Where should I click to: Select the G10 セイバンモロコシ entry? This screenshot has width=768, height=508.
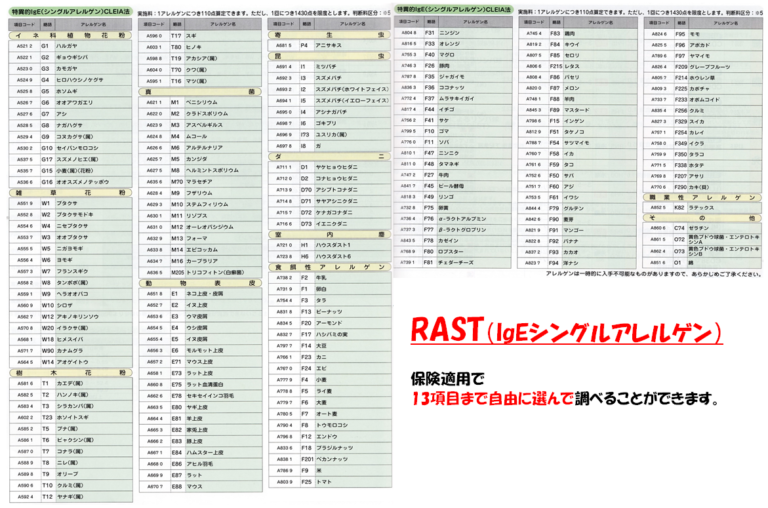coord(71,148)
